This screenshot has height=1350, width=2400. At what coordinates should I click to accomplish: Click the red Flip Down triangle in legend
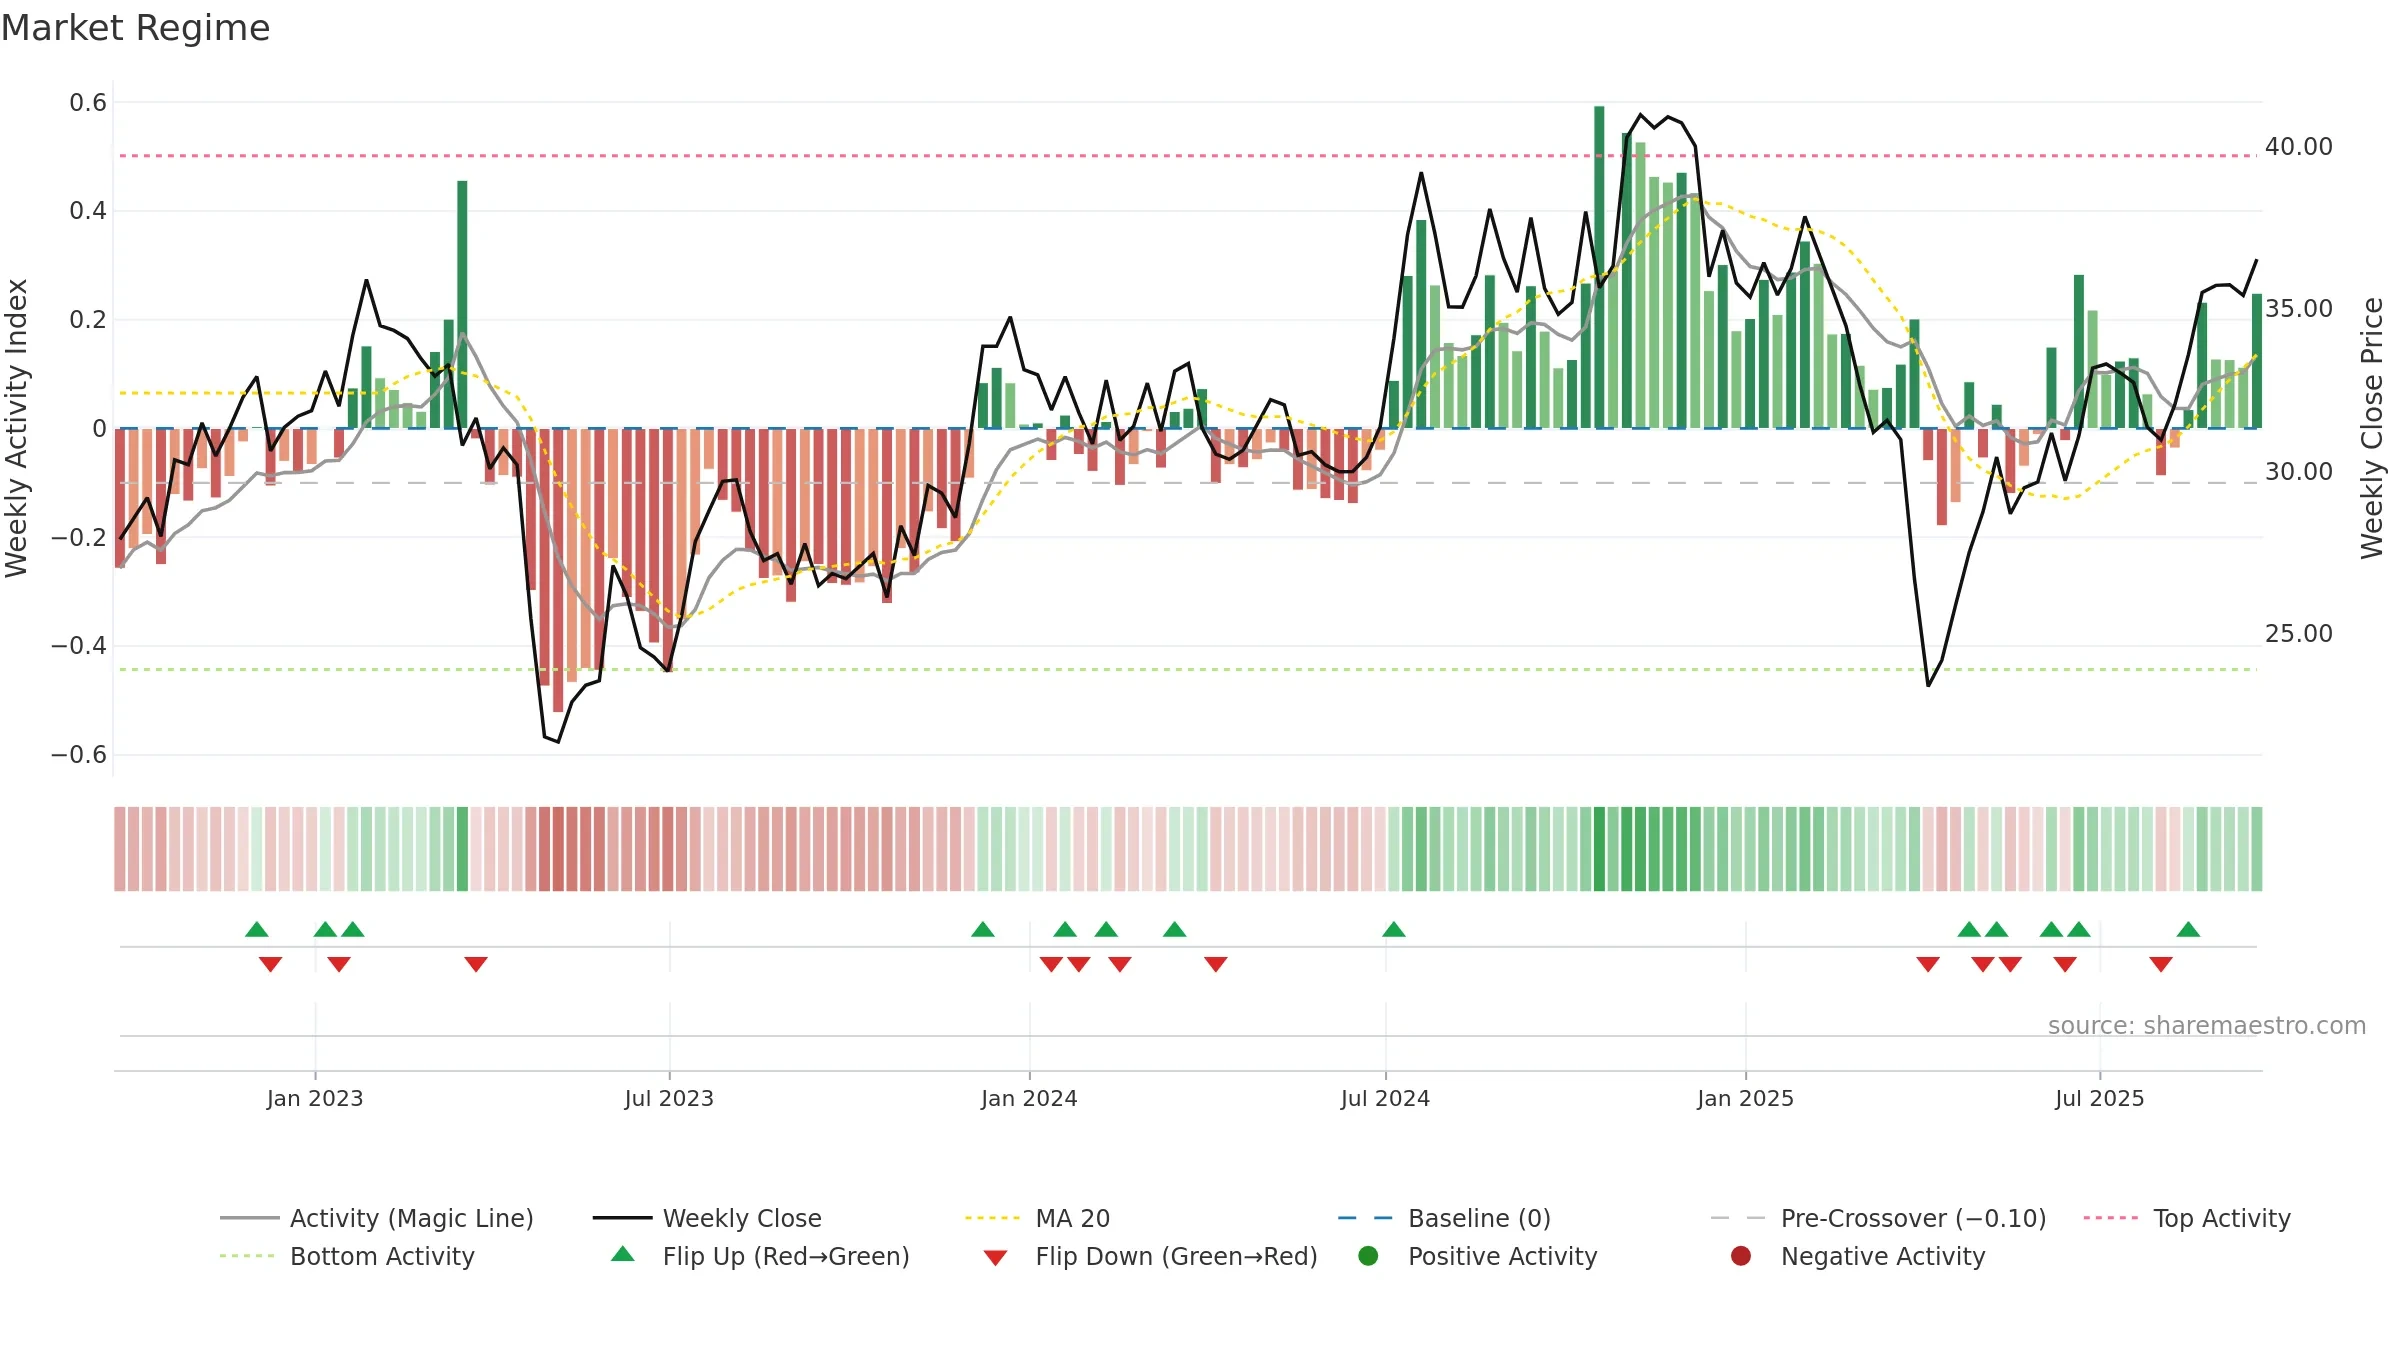click(995, 1258)
